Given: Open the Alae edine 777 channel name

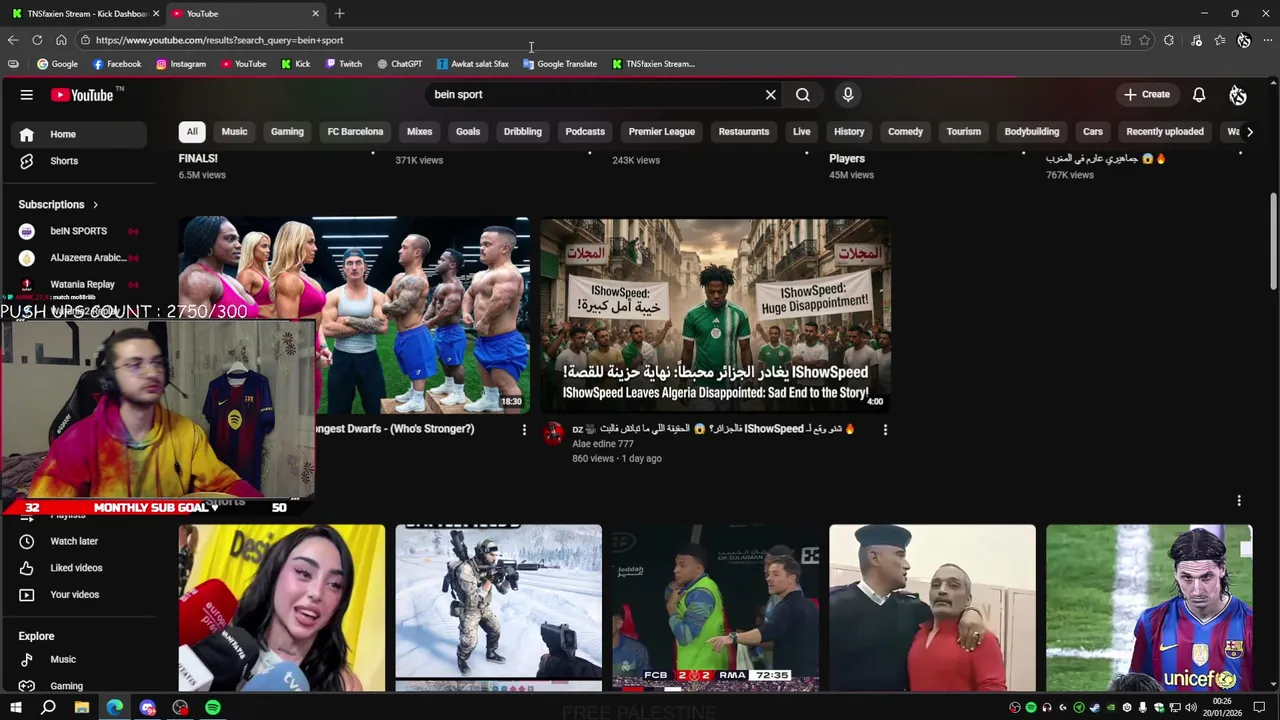Looking at the screenshot, I should (603, 444).
